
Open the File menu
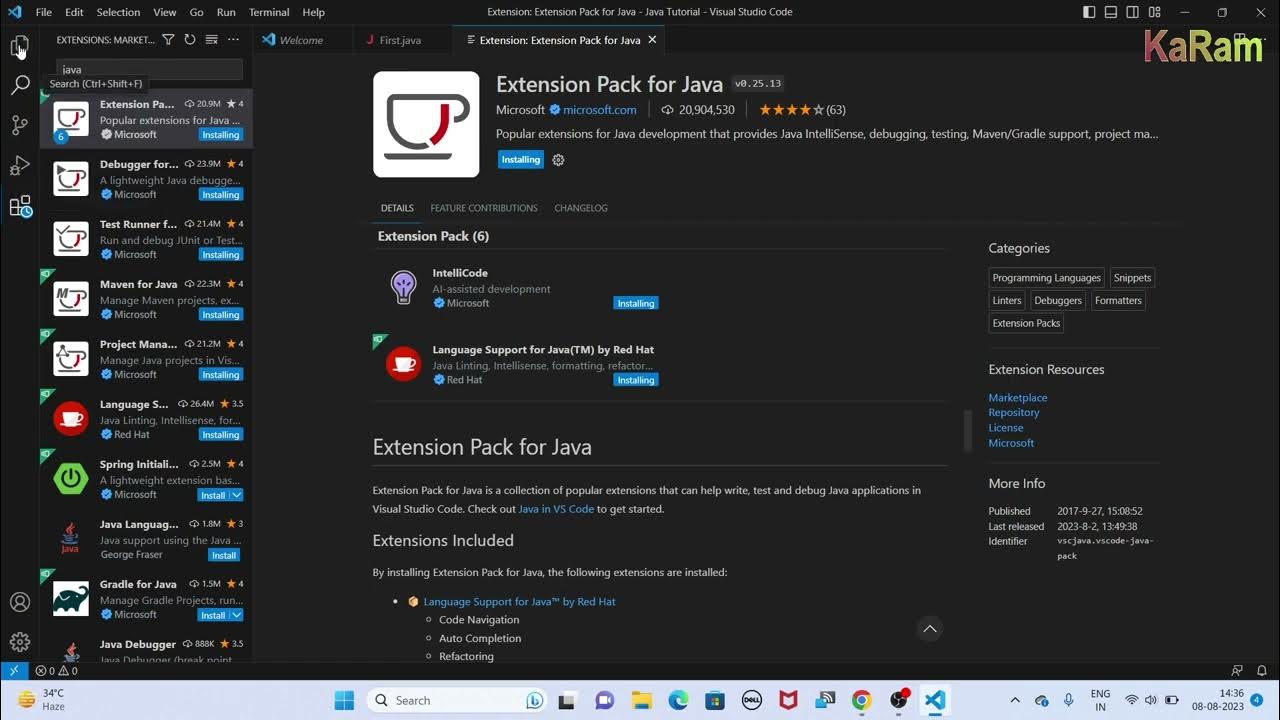[x=44, y=12]
